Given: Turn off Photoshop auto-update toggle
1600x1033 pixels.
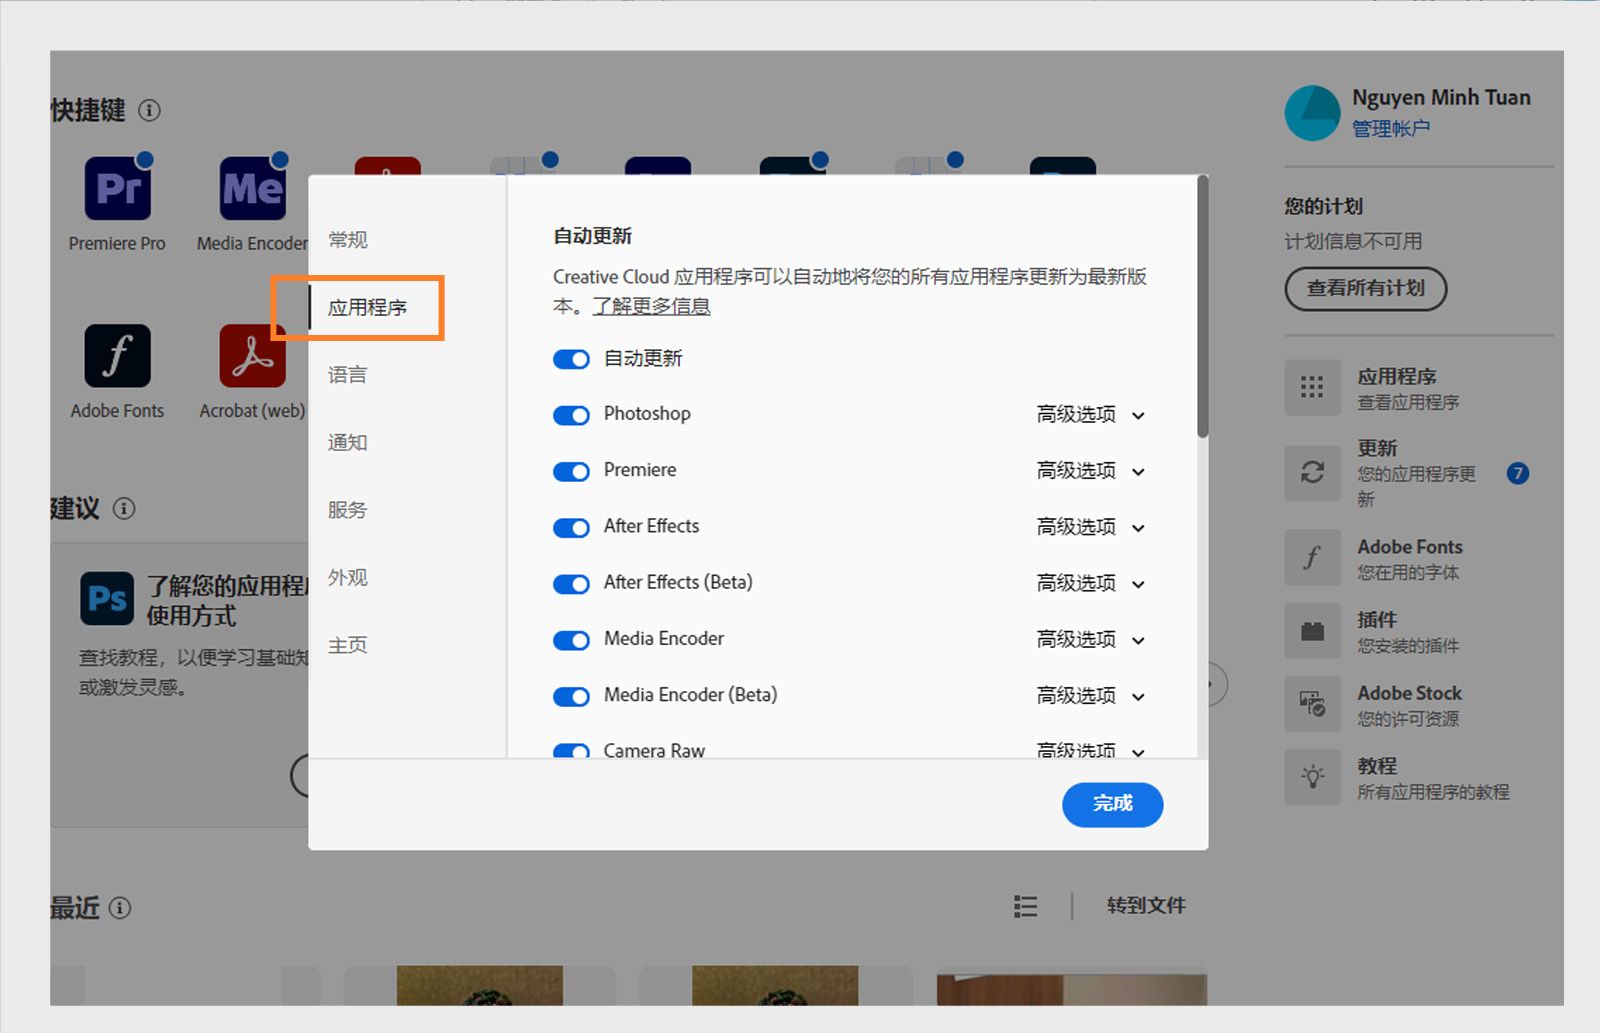Looking at the screenshot, I should (570, 415).
